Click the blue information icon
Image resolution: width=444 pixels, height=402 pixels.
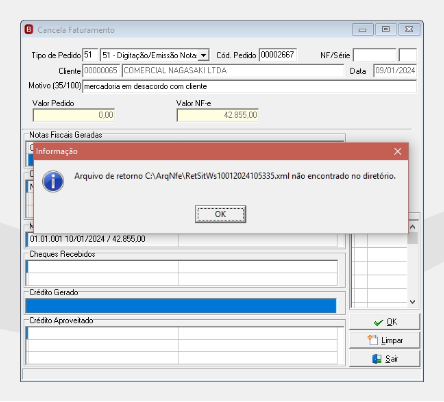coord(53,182)
